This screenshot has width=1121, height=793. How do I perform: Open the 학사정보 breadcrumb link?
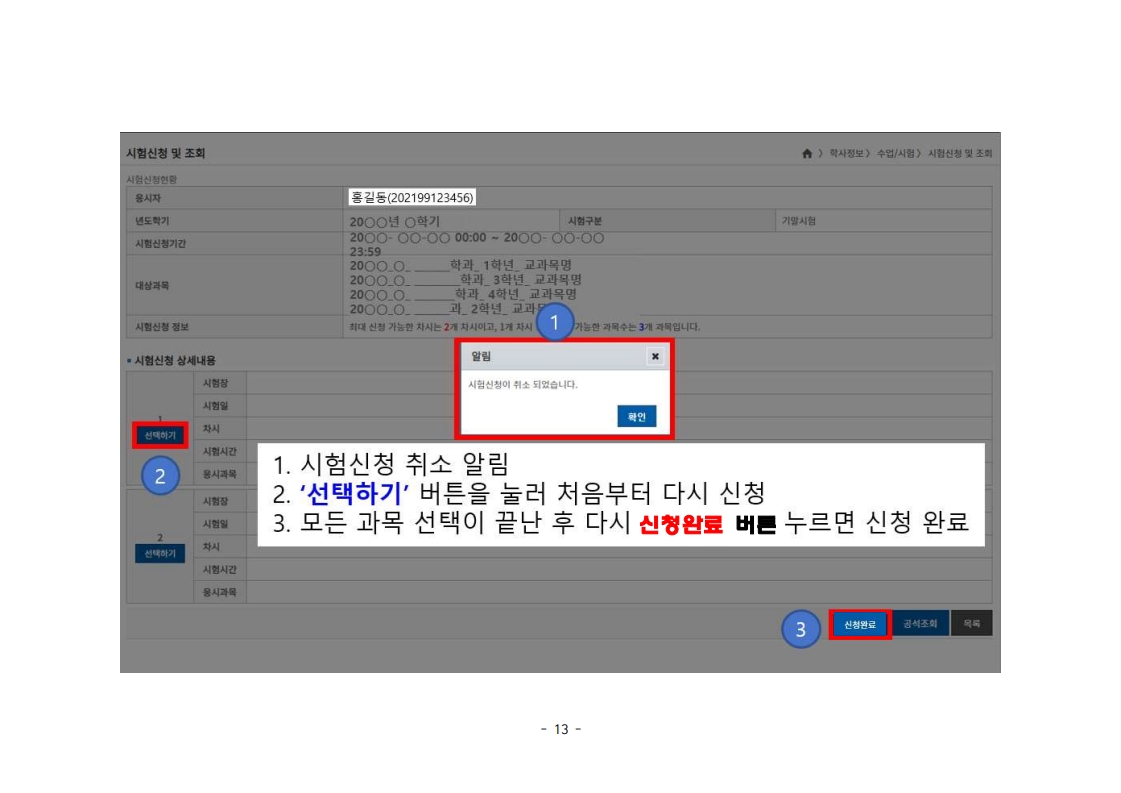click(x=845, y=153)
